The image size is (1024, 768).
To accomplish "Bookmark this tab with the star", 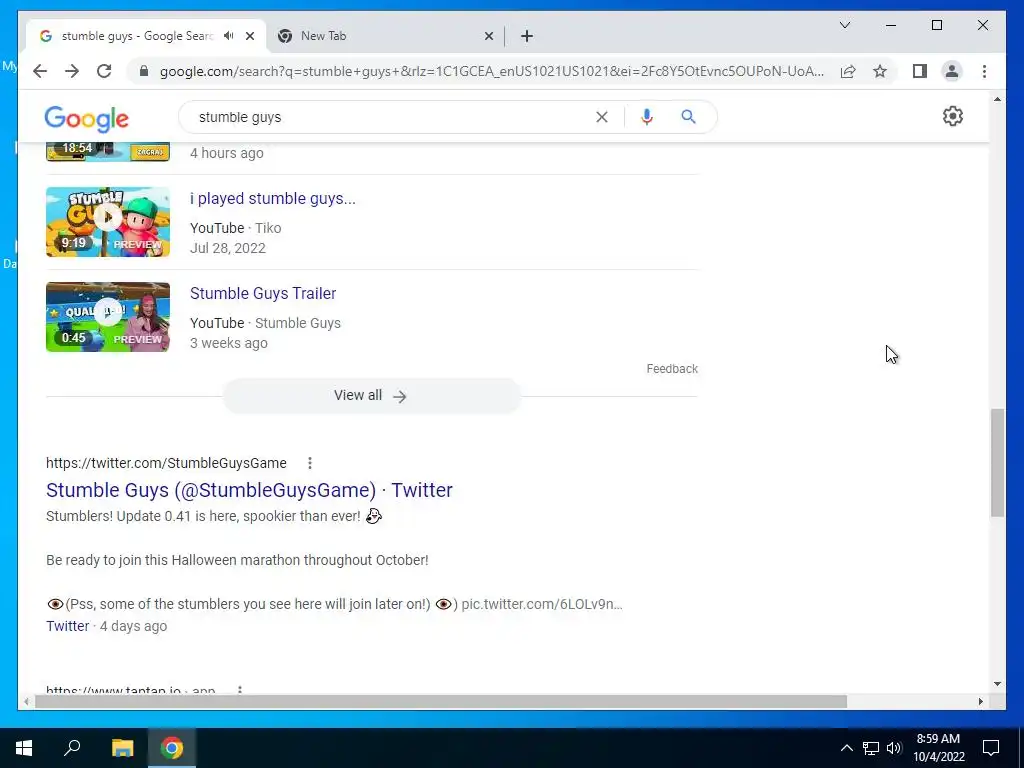I will coord(880,71).
